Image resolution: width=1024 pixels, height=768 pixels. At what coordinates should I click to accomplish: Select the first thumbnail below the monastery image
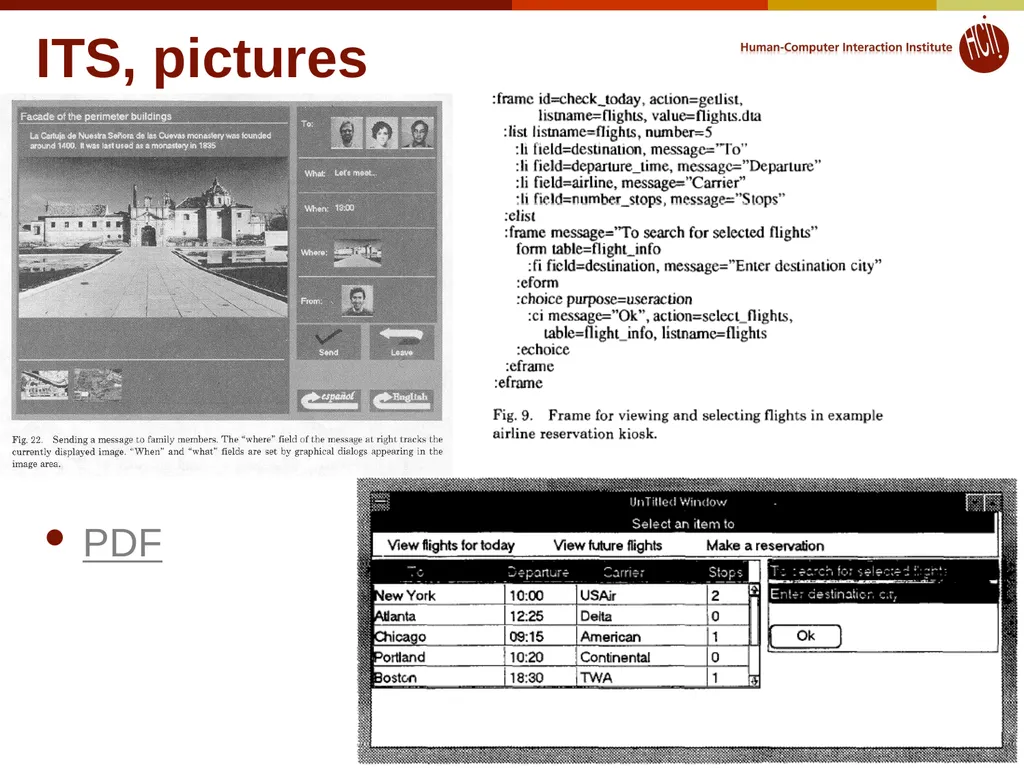(x=44, y=384)
